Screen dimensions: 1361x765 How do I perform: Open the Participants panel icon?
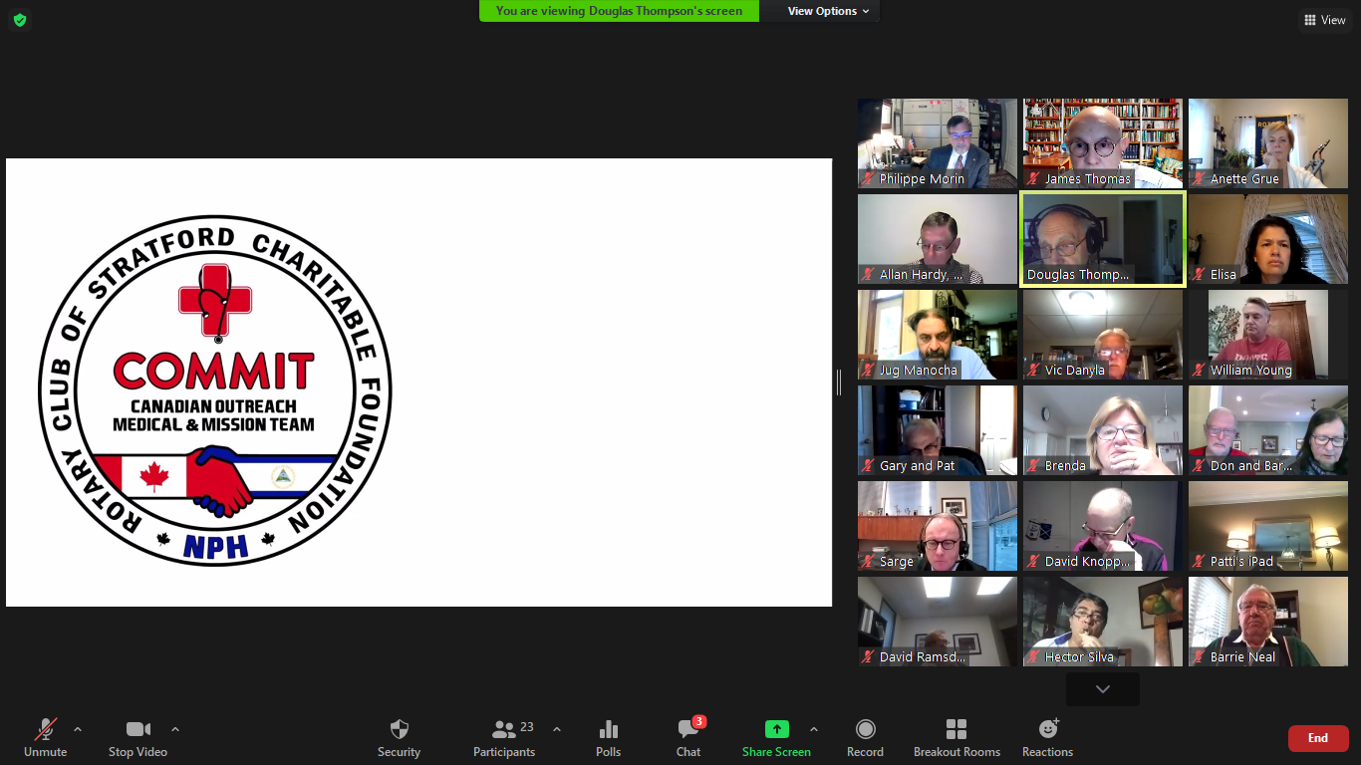click(504, 729)
